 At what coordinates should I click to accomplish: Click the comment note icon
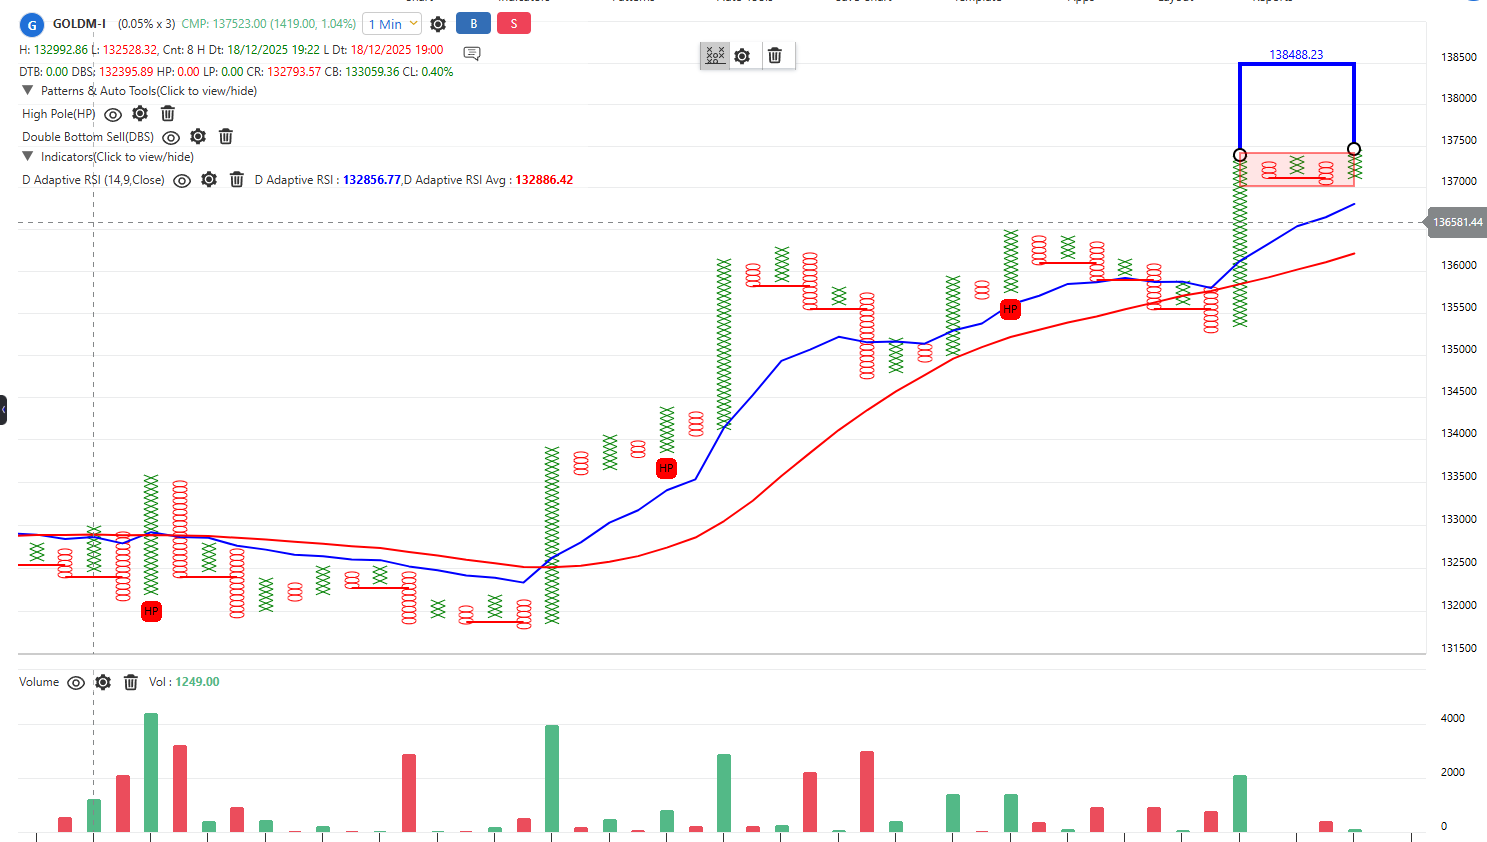[472, 53]
